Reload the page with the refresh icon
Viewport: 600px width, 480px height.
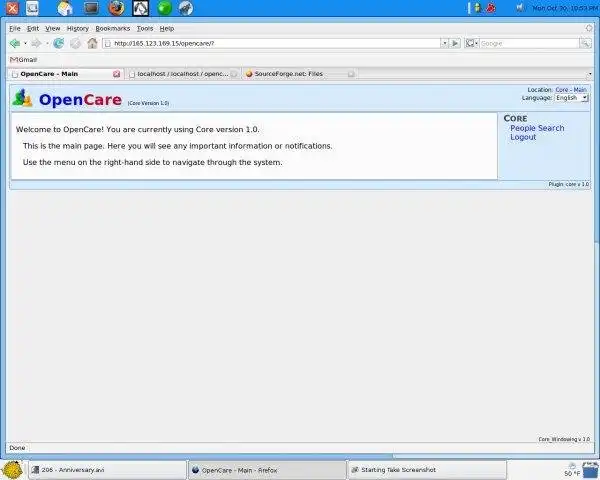59,44
